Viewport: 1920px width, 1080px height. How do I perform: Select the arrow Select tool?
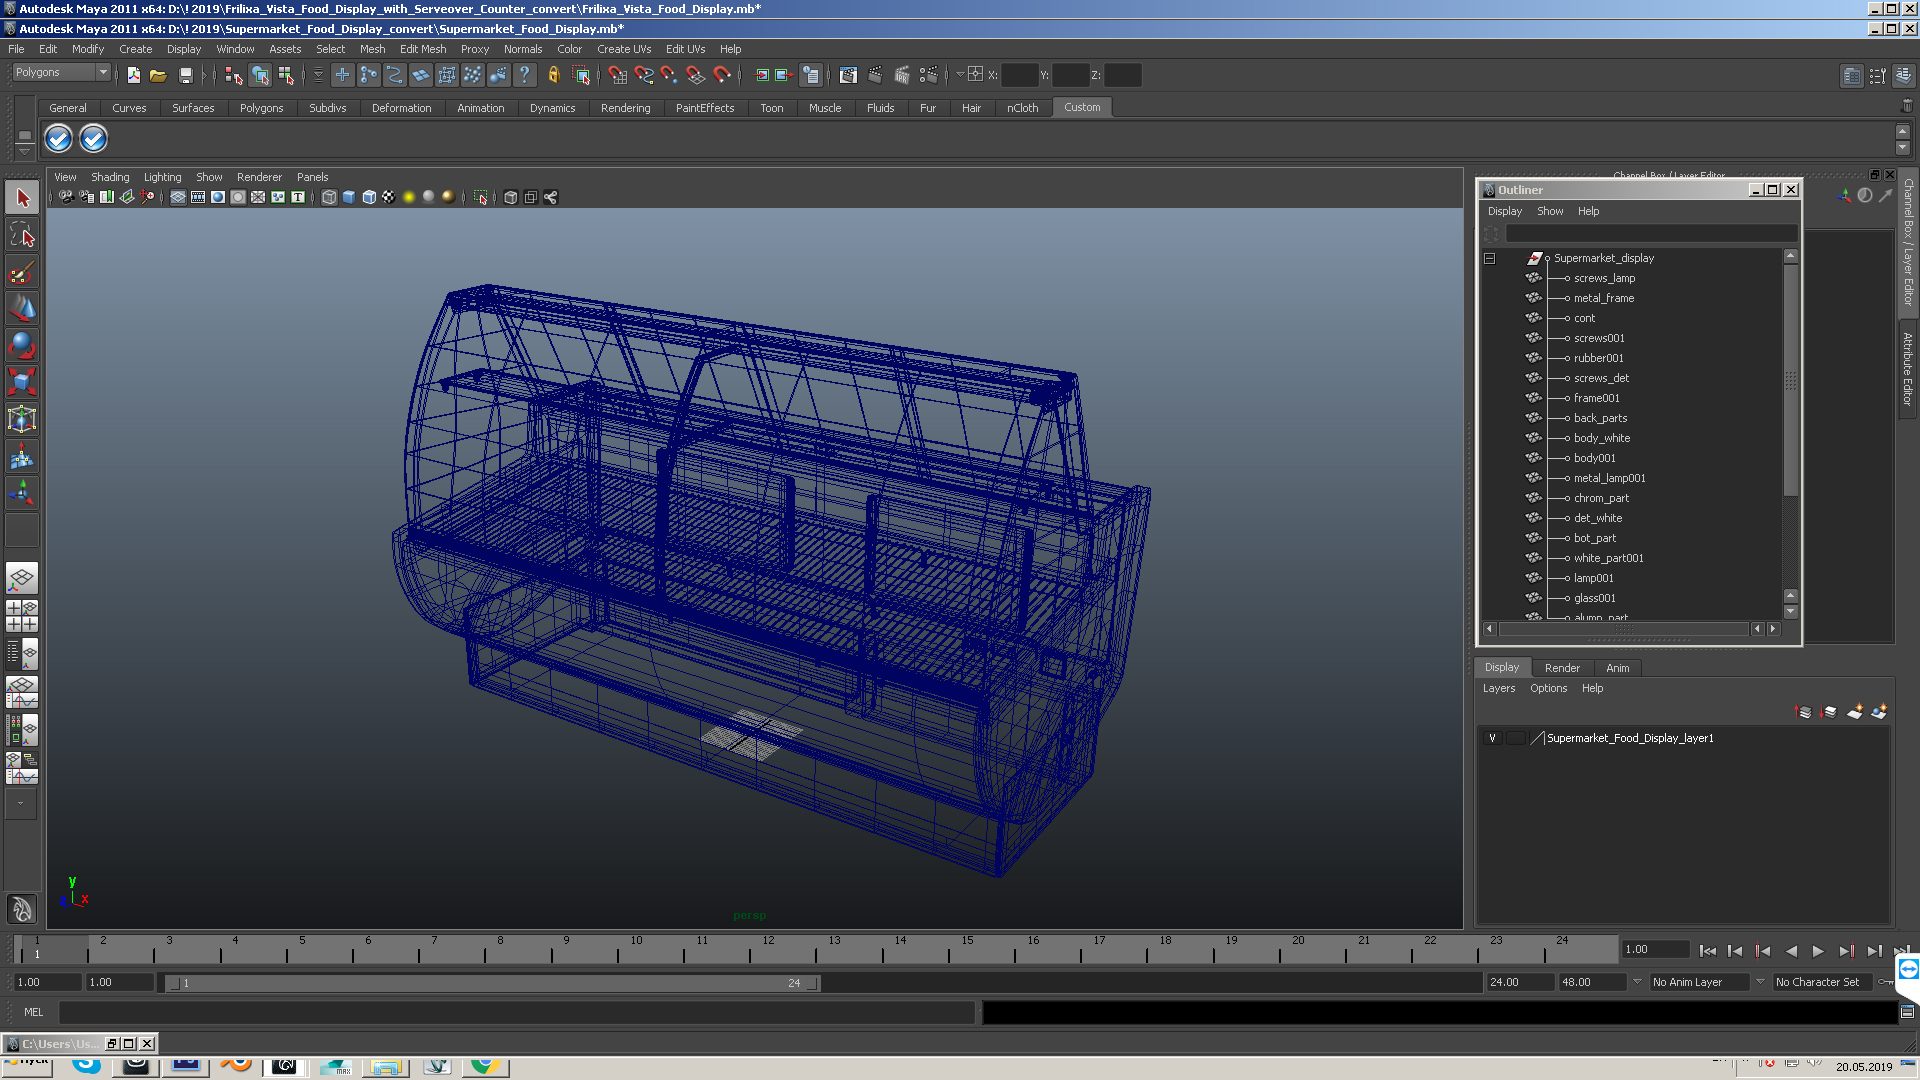(x=22, y=198)
